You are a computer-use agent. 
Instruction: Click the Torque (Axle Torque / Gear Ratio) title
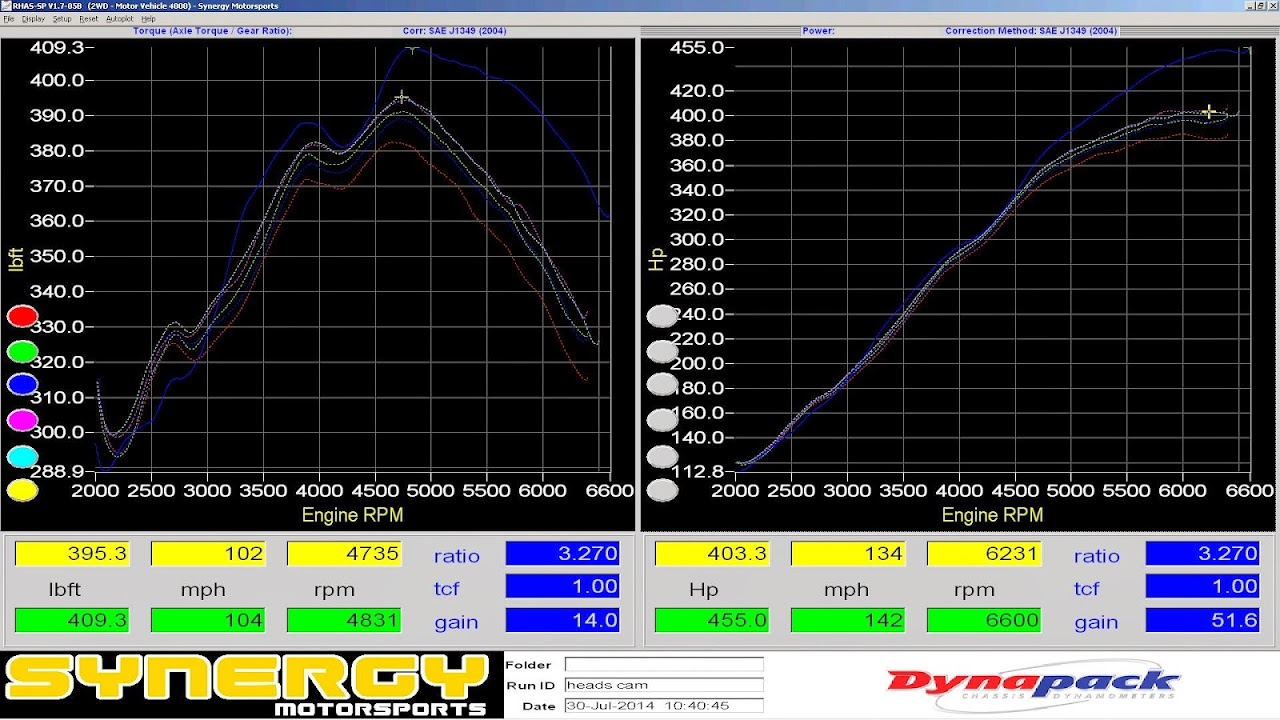click(x=212, y=31)
